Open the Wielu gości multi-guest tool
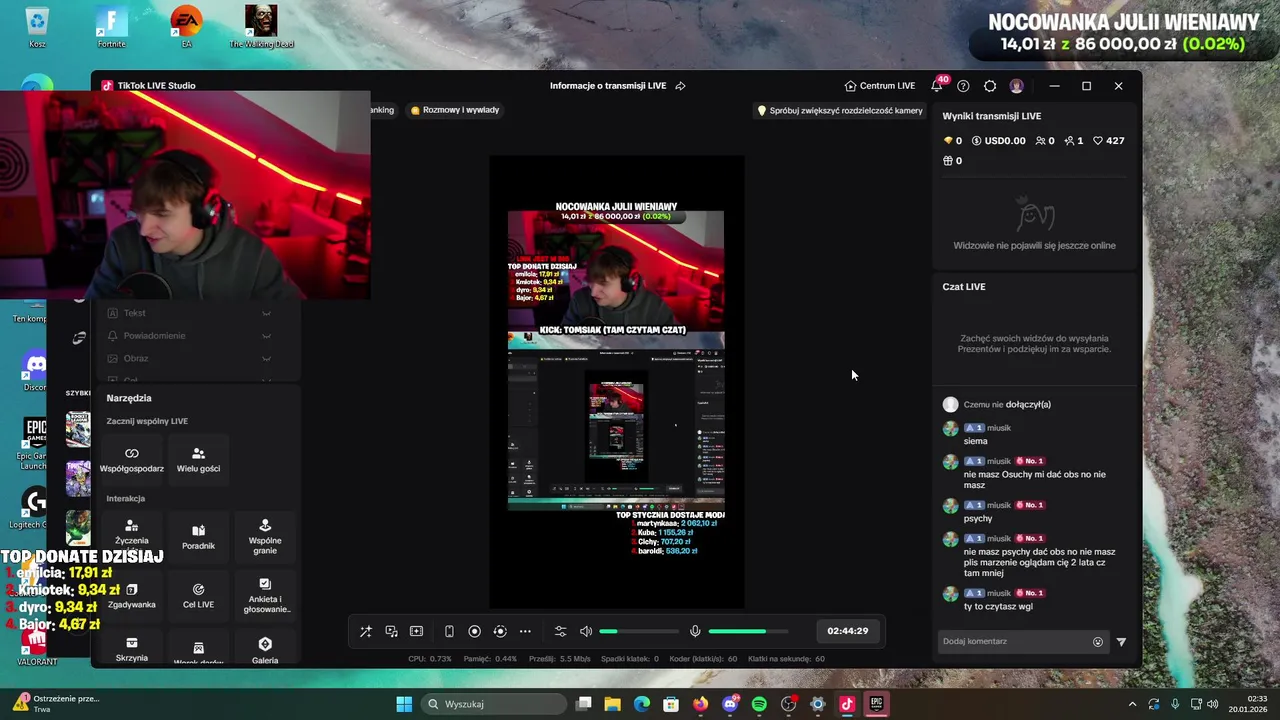The image size is (1280, 720). pos(198,459)
